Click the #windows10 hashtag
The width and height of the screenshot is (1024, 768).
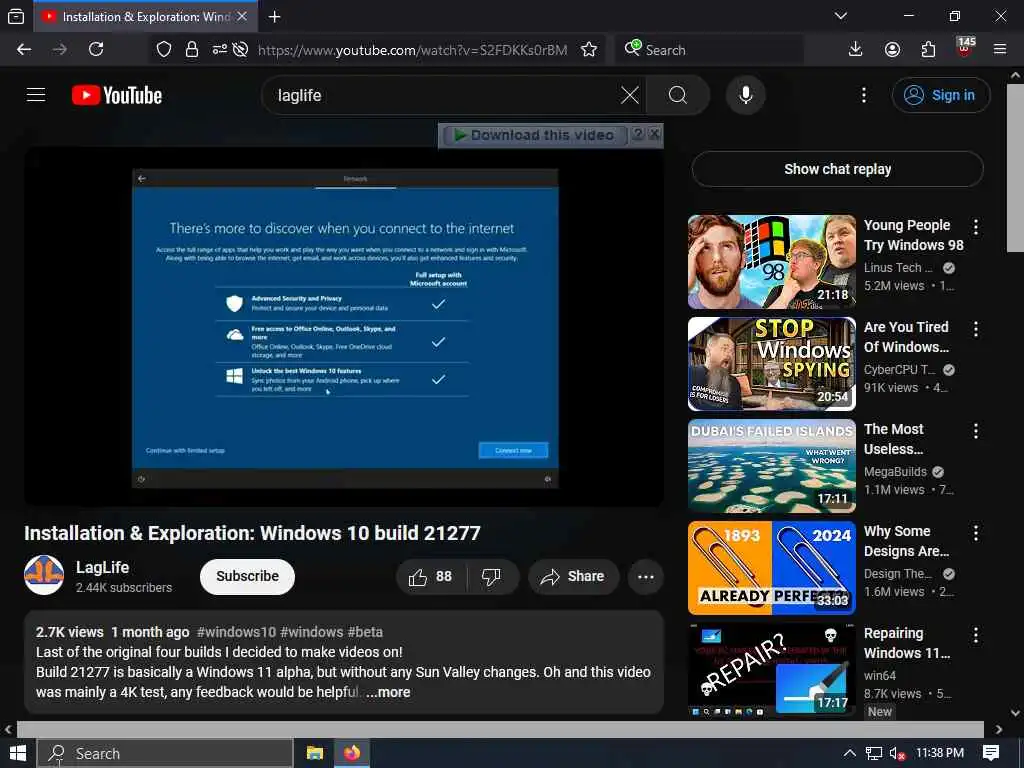(236, 632)
